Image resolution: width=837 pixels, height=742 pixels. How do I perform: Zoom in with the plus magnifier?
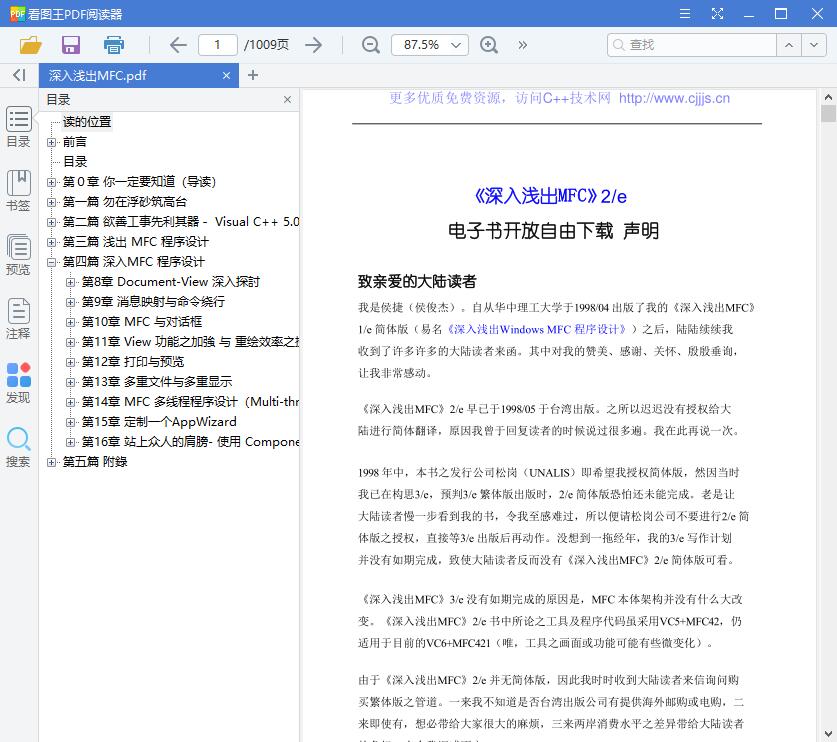[x=489, y=45]
